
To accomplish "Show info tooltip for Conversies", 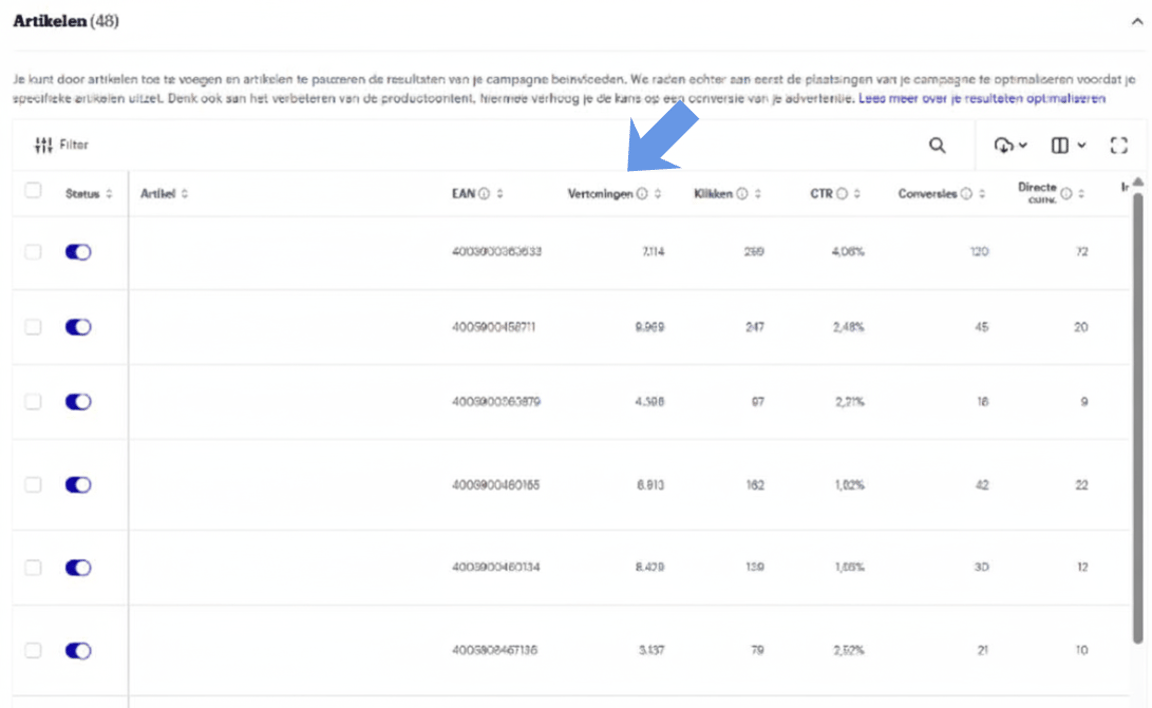I will click(x=966, y=194).
